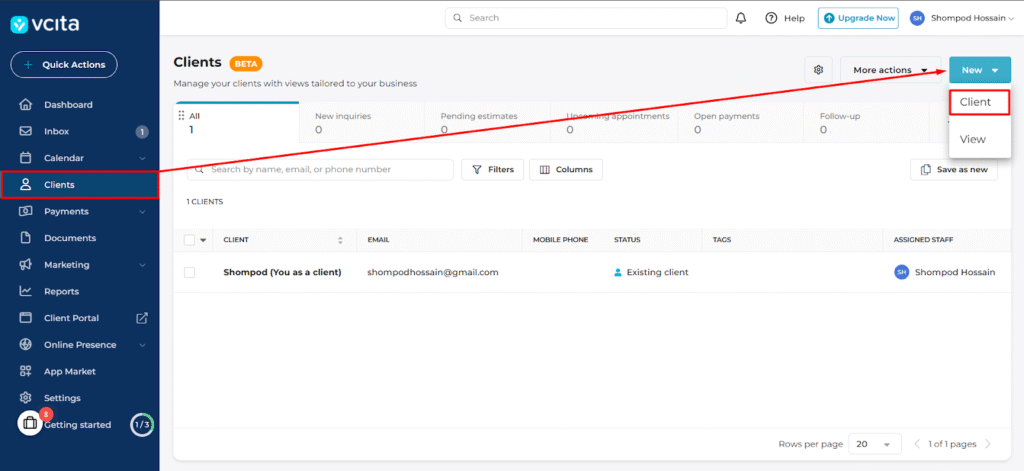
Task: Open App Market from sidebar
Action: coord(69,371)
